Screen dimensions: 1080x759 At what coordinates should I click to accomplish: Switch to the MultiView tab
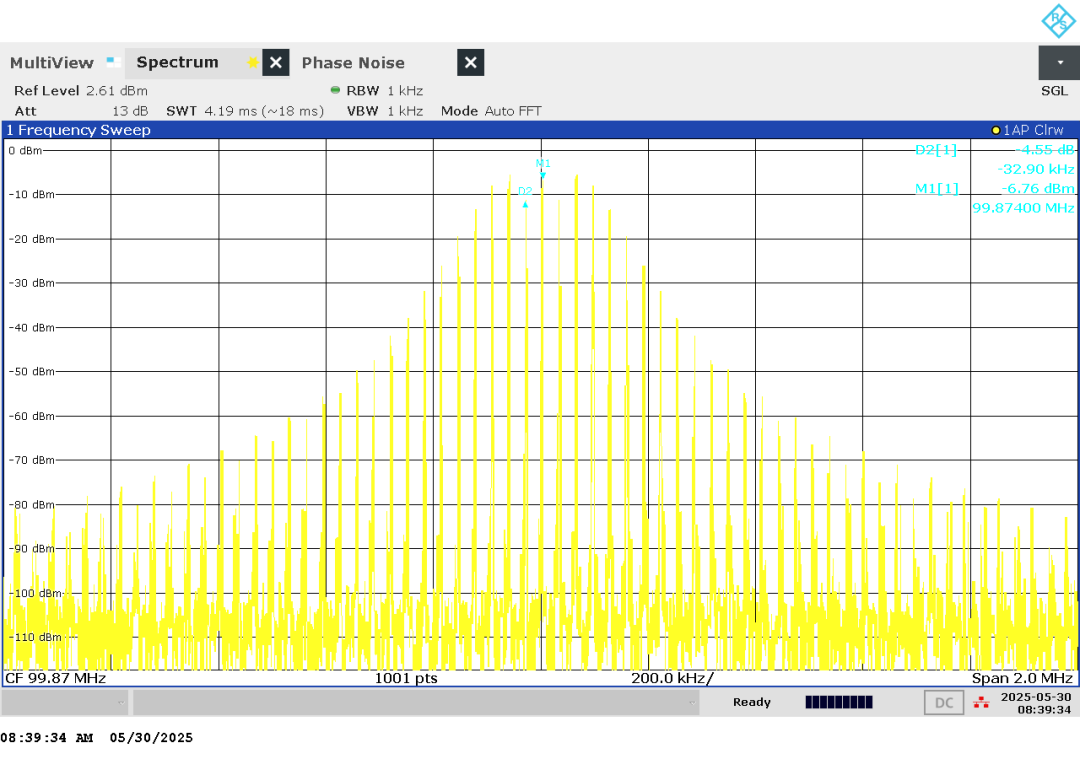click(x=52, y=63)
